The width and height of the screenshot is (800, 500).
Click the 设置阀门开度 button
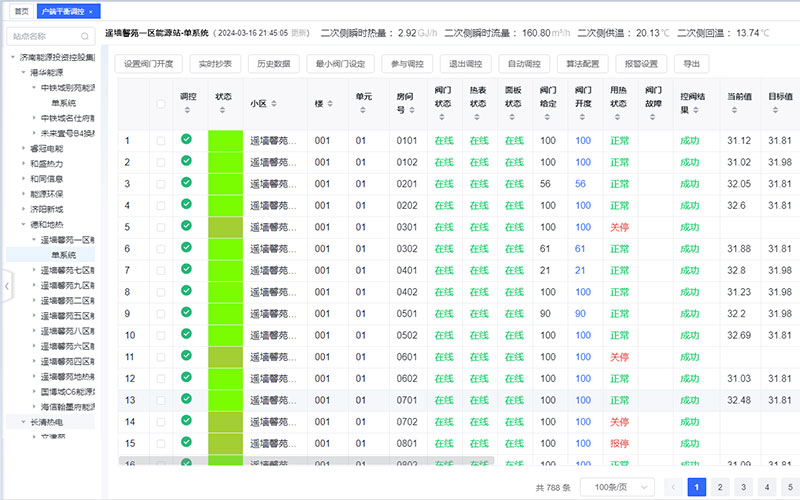coord(147,64)
